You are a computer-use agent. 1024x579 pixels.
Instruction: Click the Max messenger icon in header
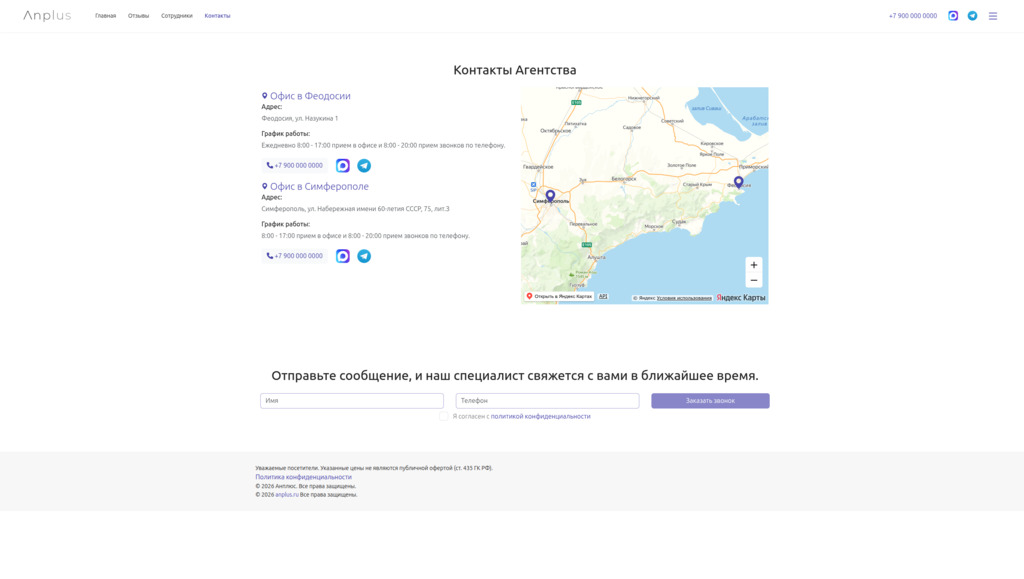pos(953,16)
